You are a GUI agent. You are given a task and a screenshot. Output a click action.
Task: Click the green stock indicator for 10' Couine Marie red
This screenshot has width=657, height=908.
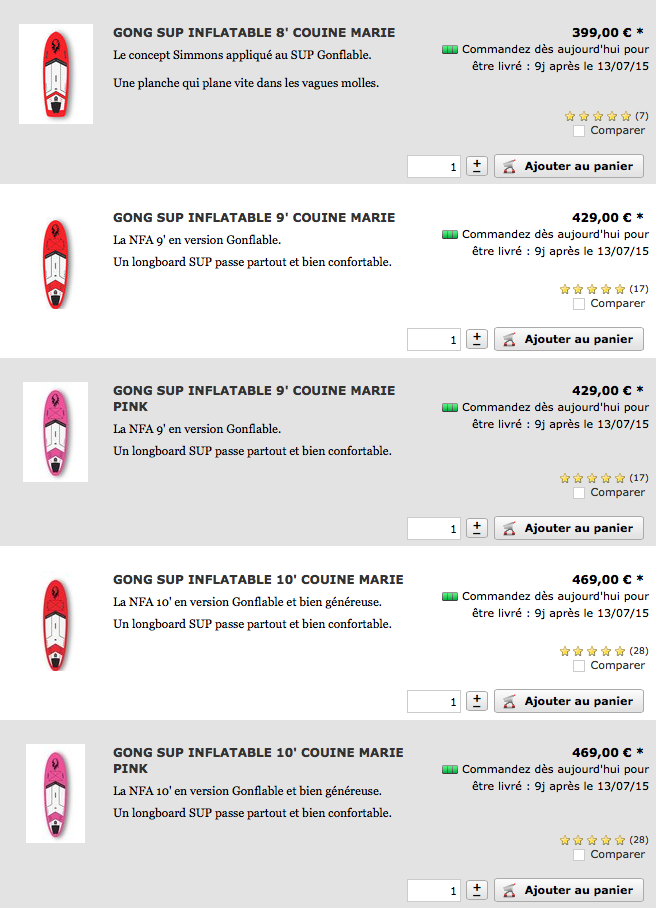point(450,597)
